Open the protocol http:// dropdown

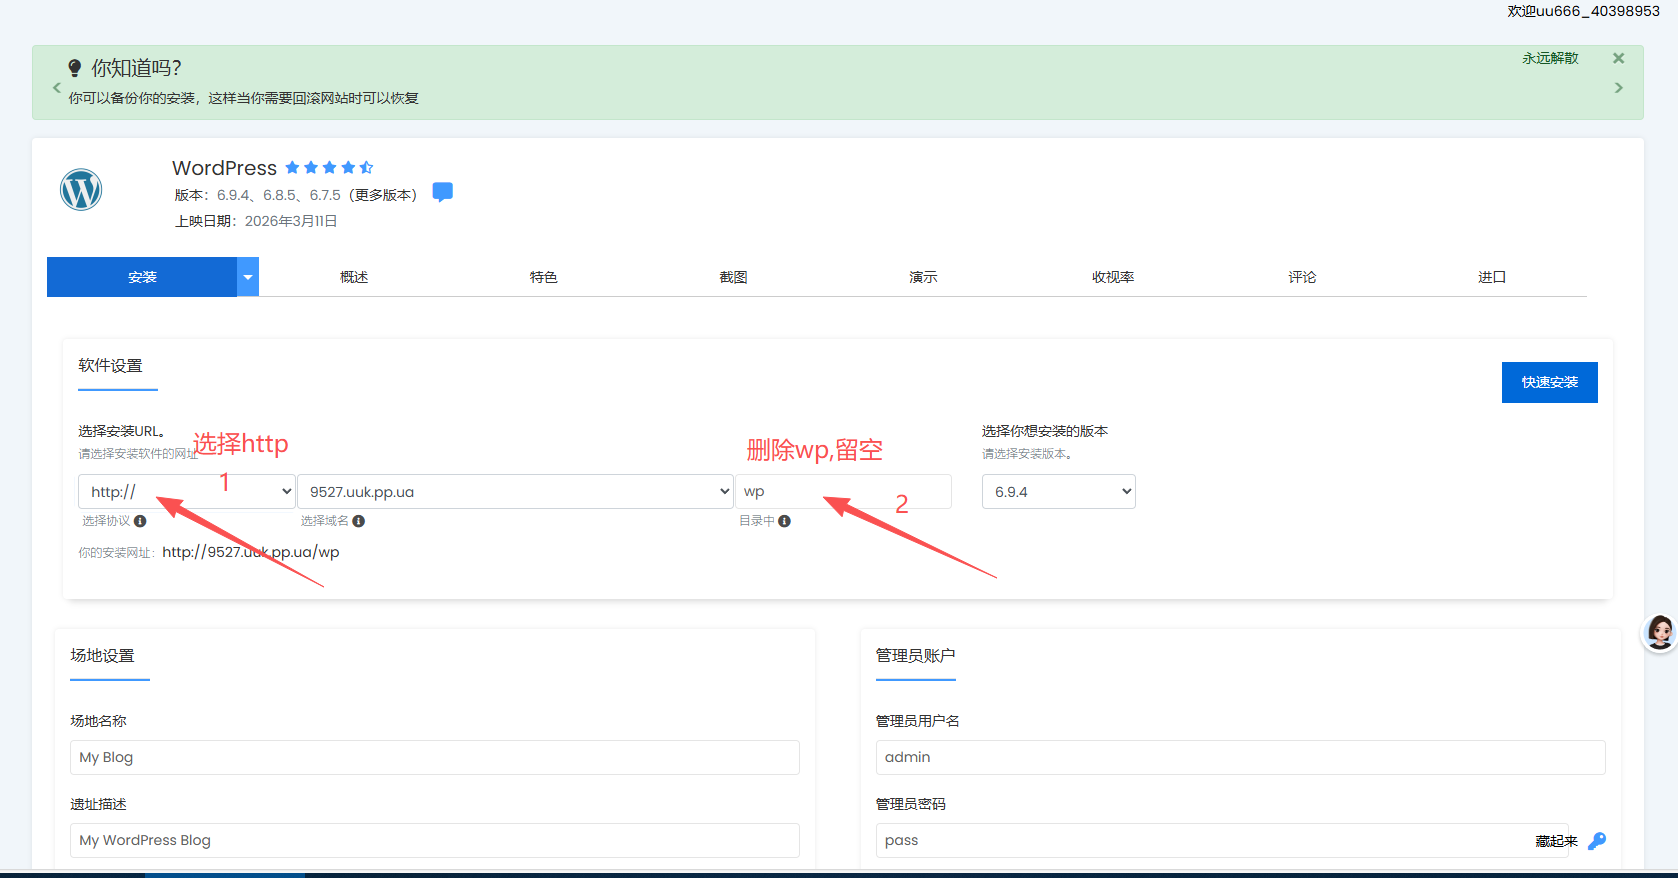tap(187, 492)
